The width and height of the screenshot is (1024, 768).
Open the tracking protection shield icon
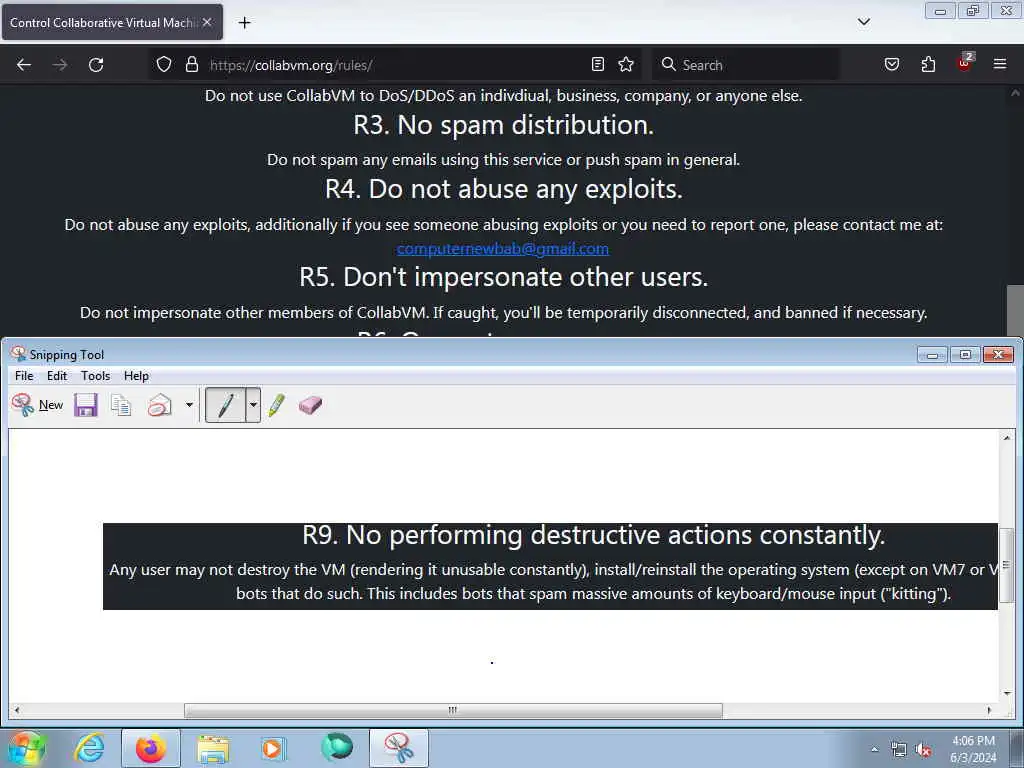(x=164, y=65)
